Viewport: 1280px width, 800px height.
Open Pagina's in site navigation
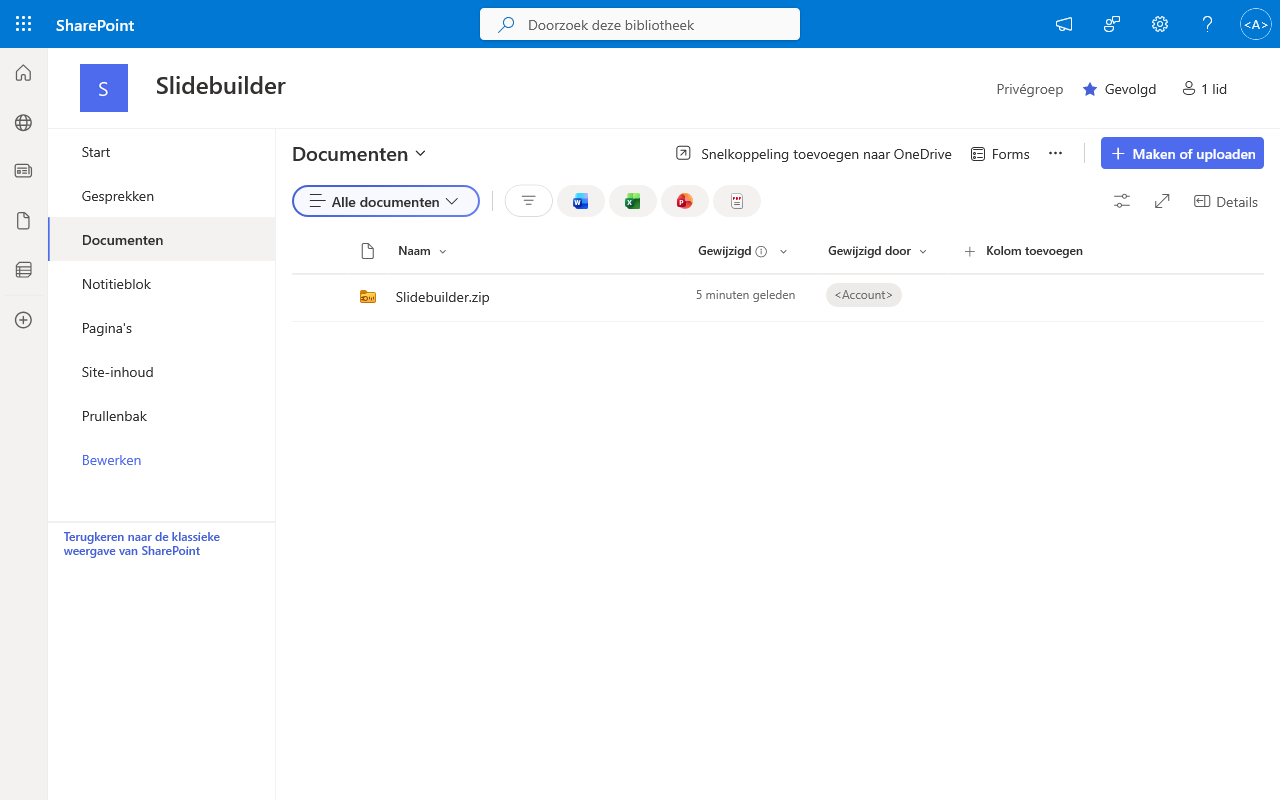pos(162,328)
